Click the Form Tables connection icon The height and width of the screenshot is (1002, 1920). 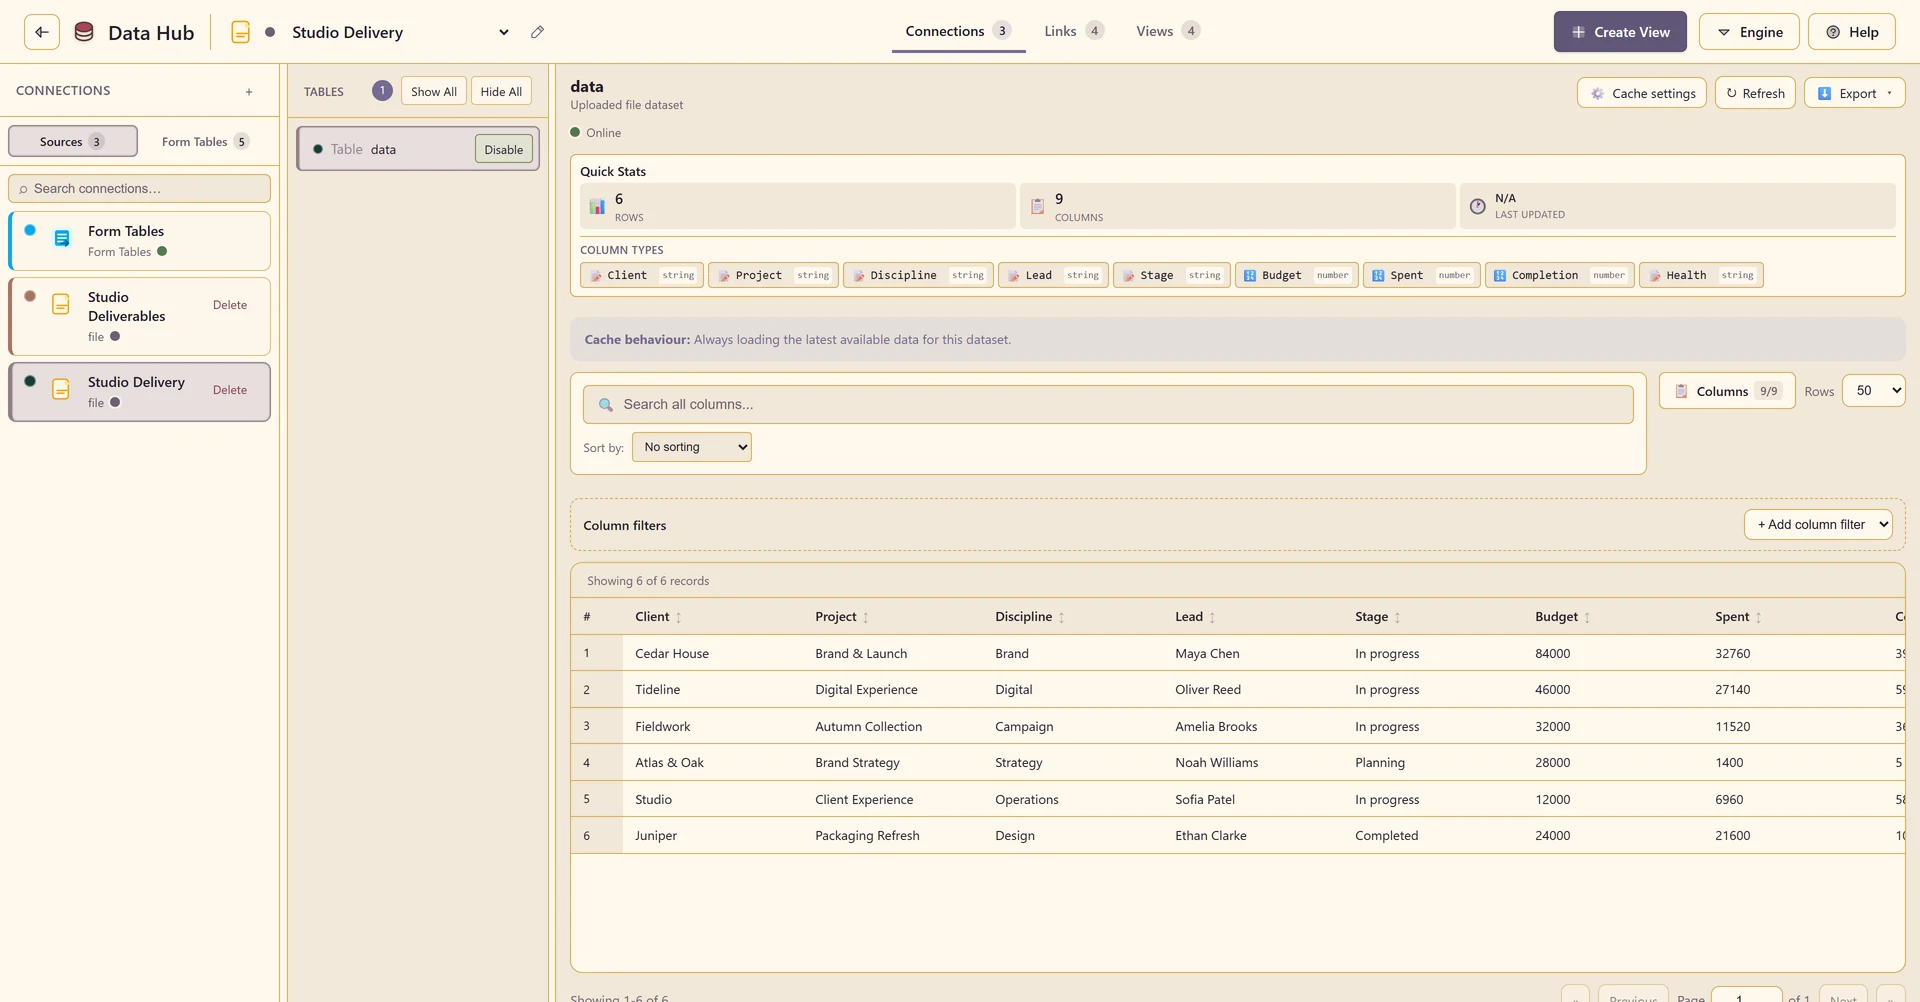pyautogui.click(x=62, y=239)
